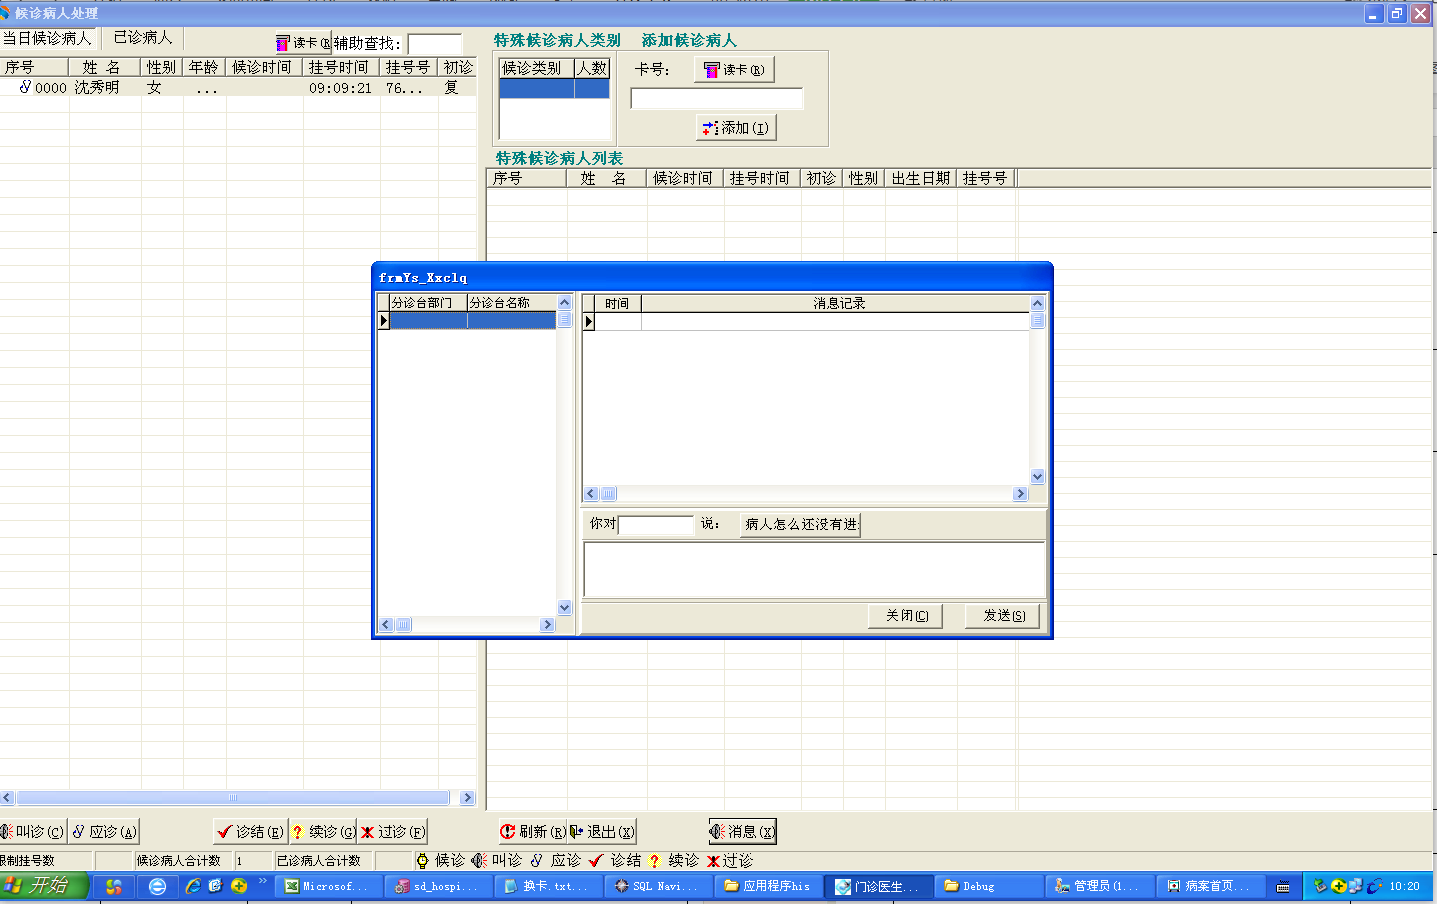Open the Debug folder taskbar item
The width and height of the screenshot is (1437, 904).
(988, 886)
